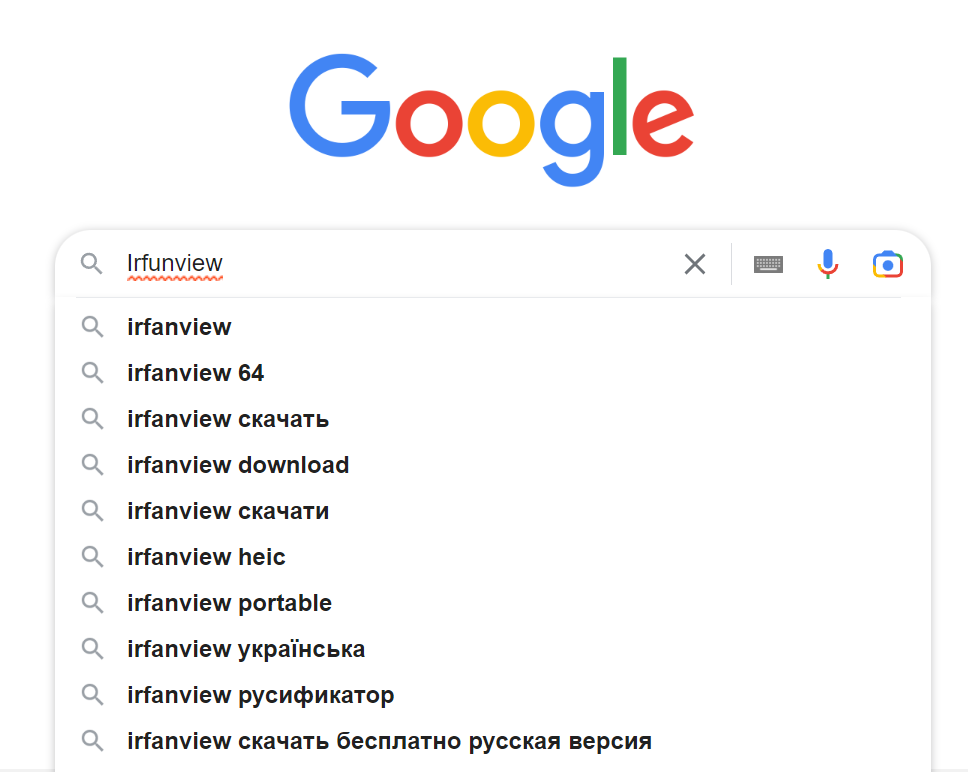Open the on-screen keyboard input tool

point(768,264)
